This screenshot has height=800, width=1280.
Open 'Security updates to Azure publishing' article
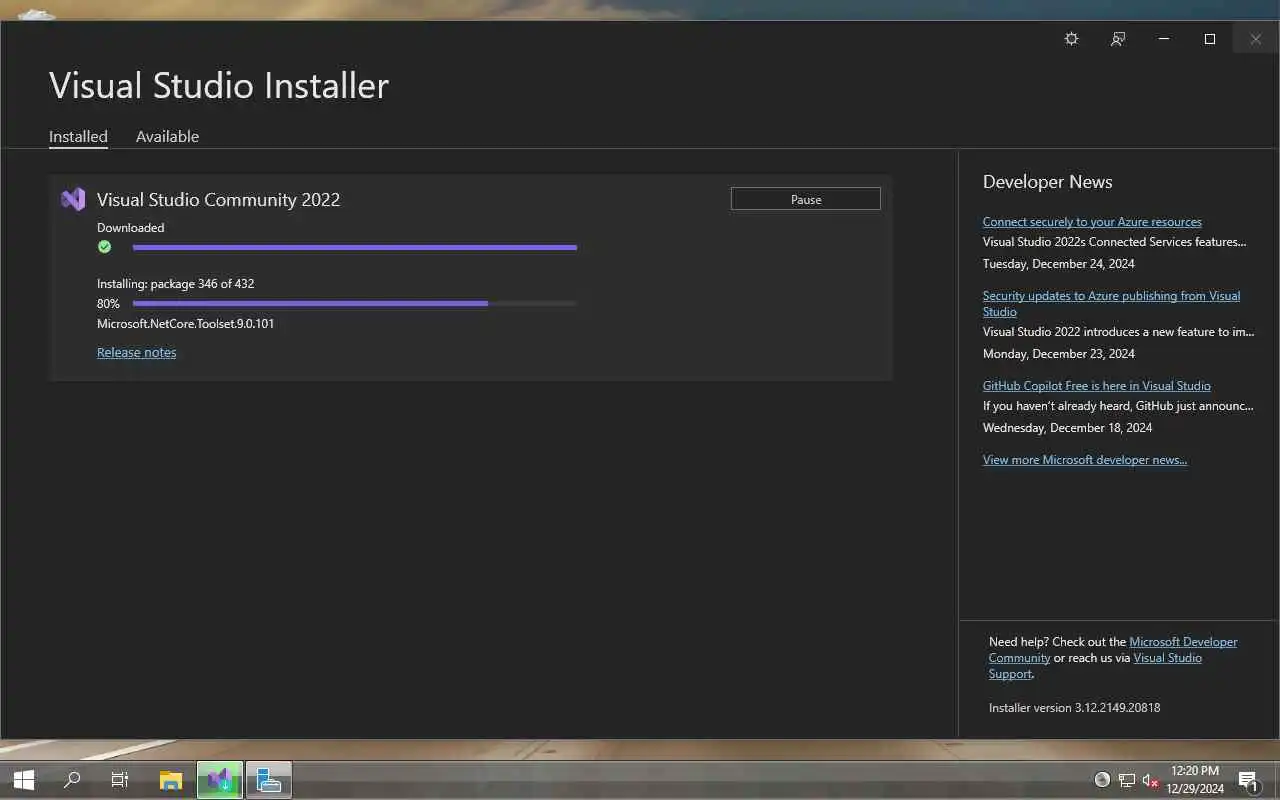(x=1111, y=303)
